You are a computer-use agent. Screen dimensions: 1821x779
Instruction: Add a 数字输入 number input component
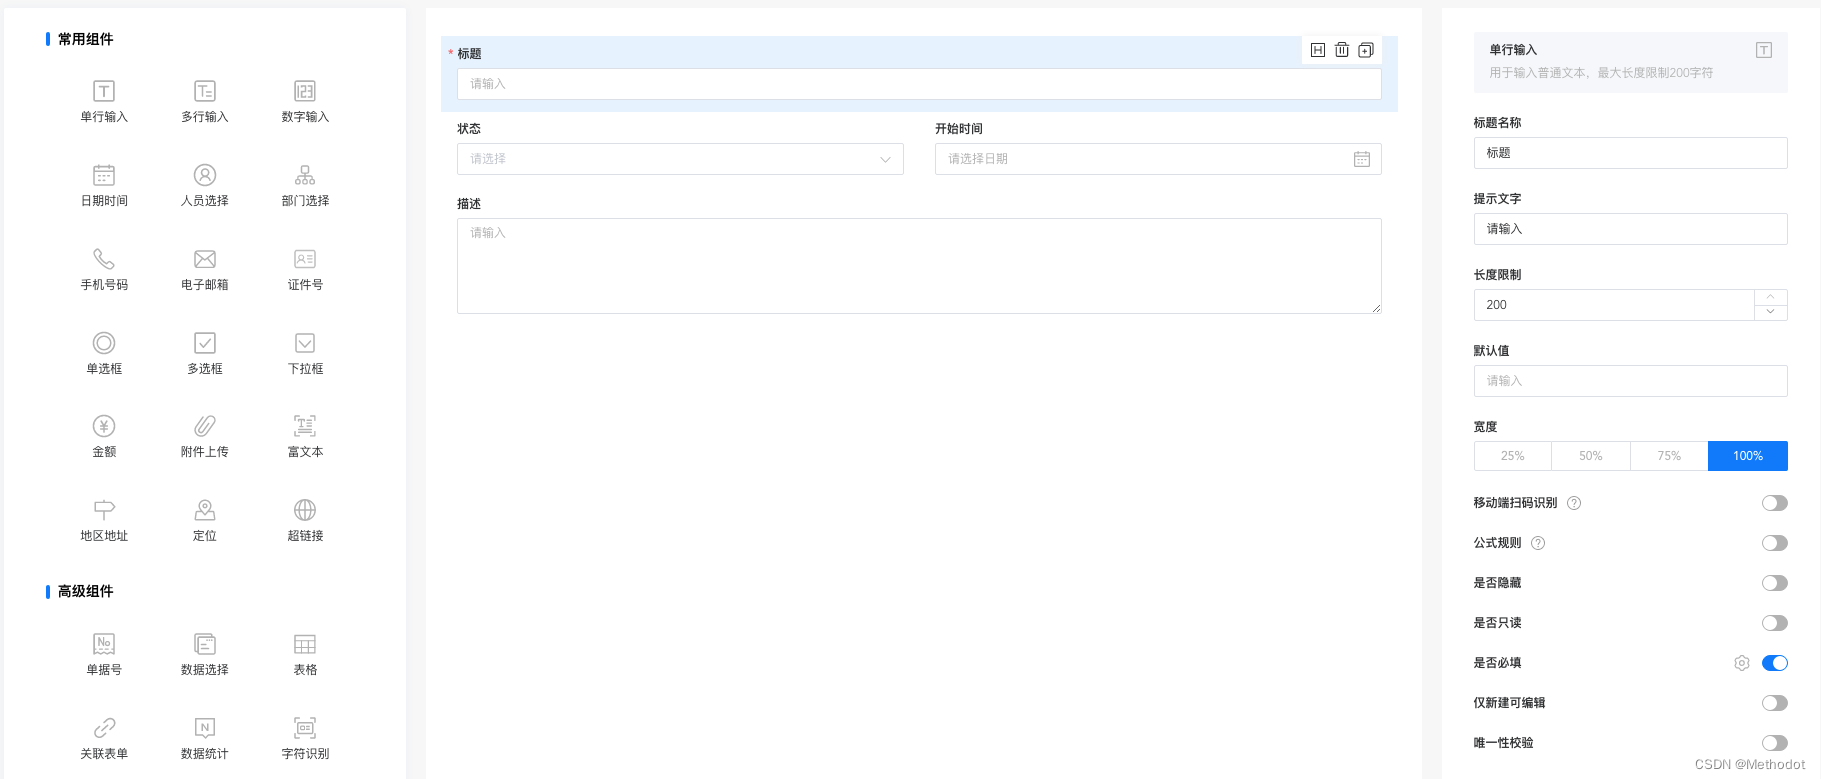pyautogui.click(x=305, y=102)
